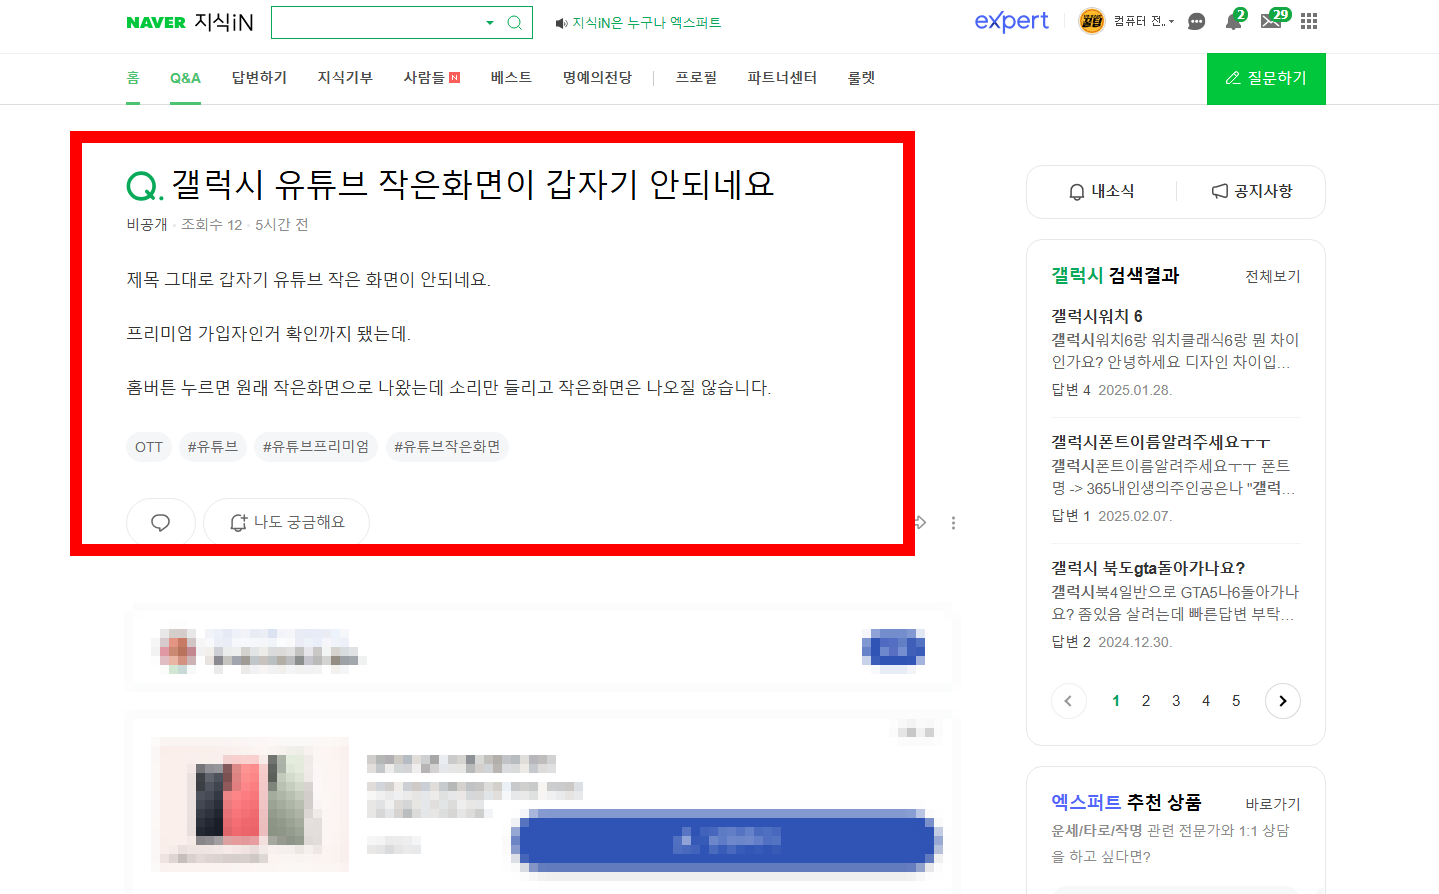Image resolution: width=1439 pixels, height=894 pixels.
Task: Go to the 지식iN logo homepage
Action: pos(224,22)
